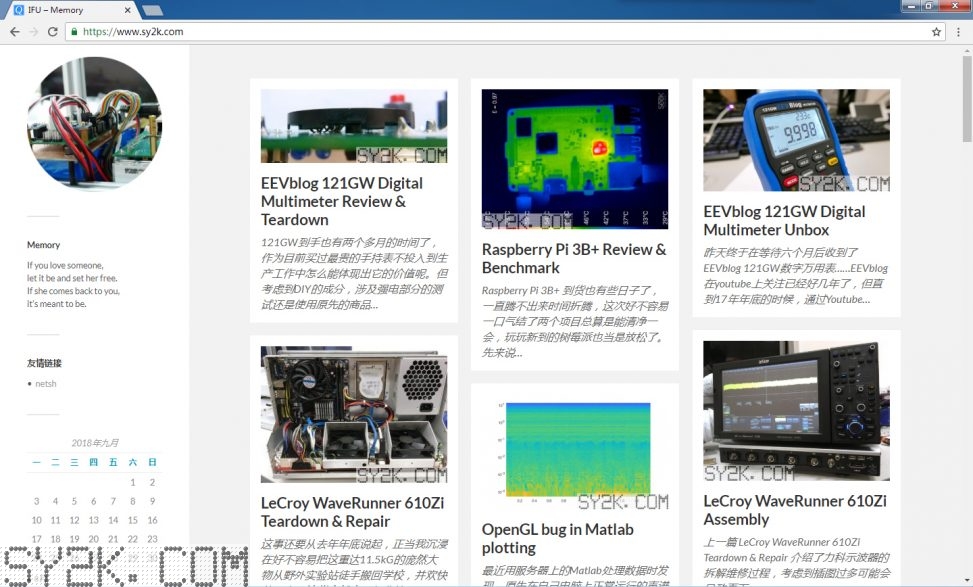
Task: Close the IFU – Memory tab
Action: pyautogui.click(x=128, y=10)
